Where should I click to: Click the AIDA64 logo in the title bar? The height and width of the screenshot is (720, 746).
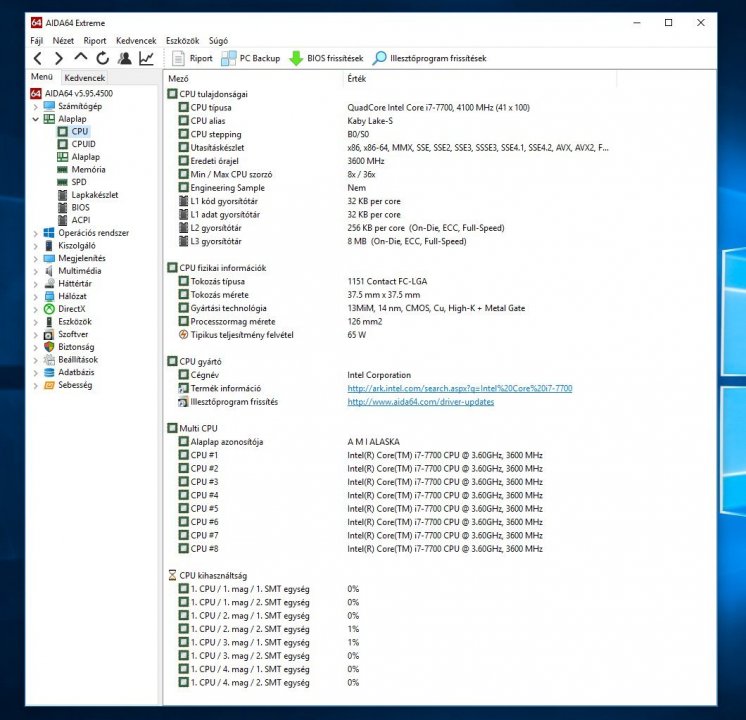pyautogui.click(x=36, y=23)
